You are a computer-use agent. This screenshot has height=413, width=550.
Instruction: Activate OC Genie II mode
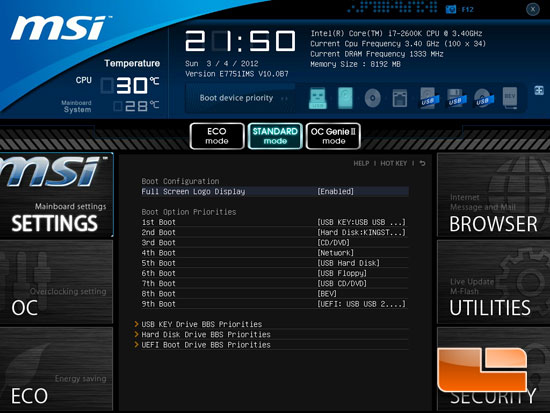click(333, 136)
